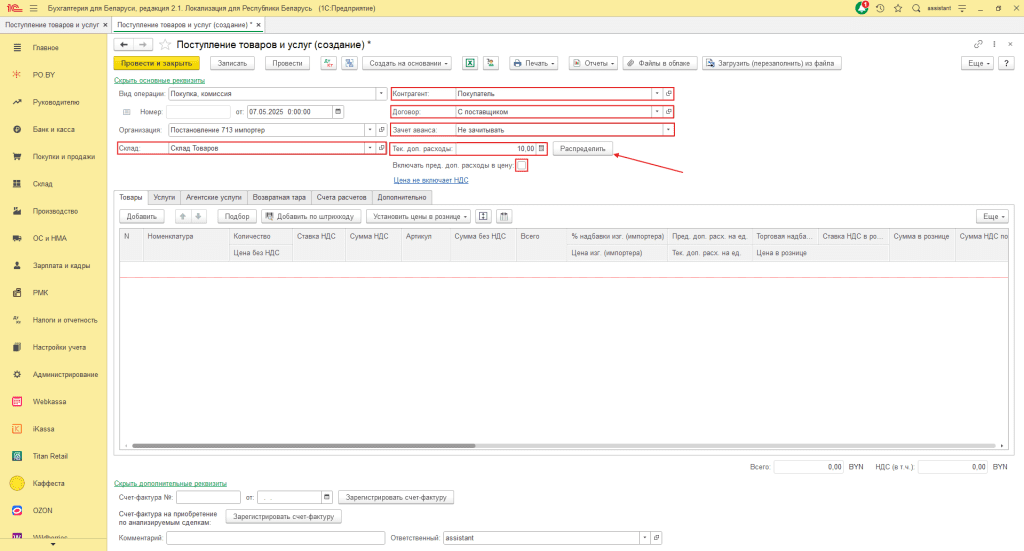The image size is (1024, 551).
Task: Switch to the Счета расчетов tab
Action: [342, 197]
